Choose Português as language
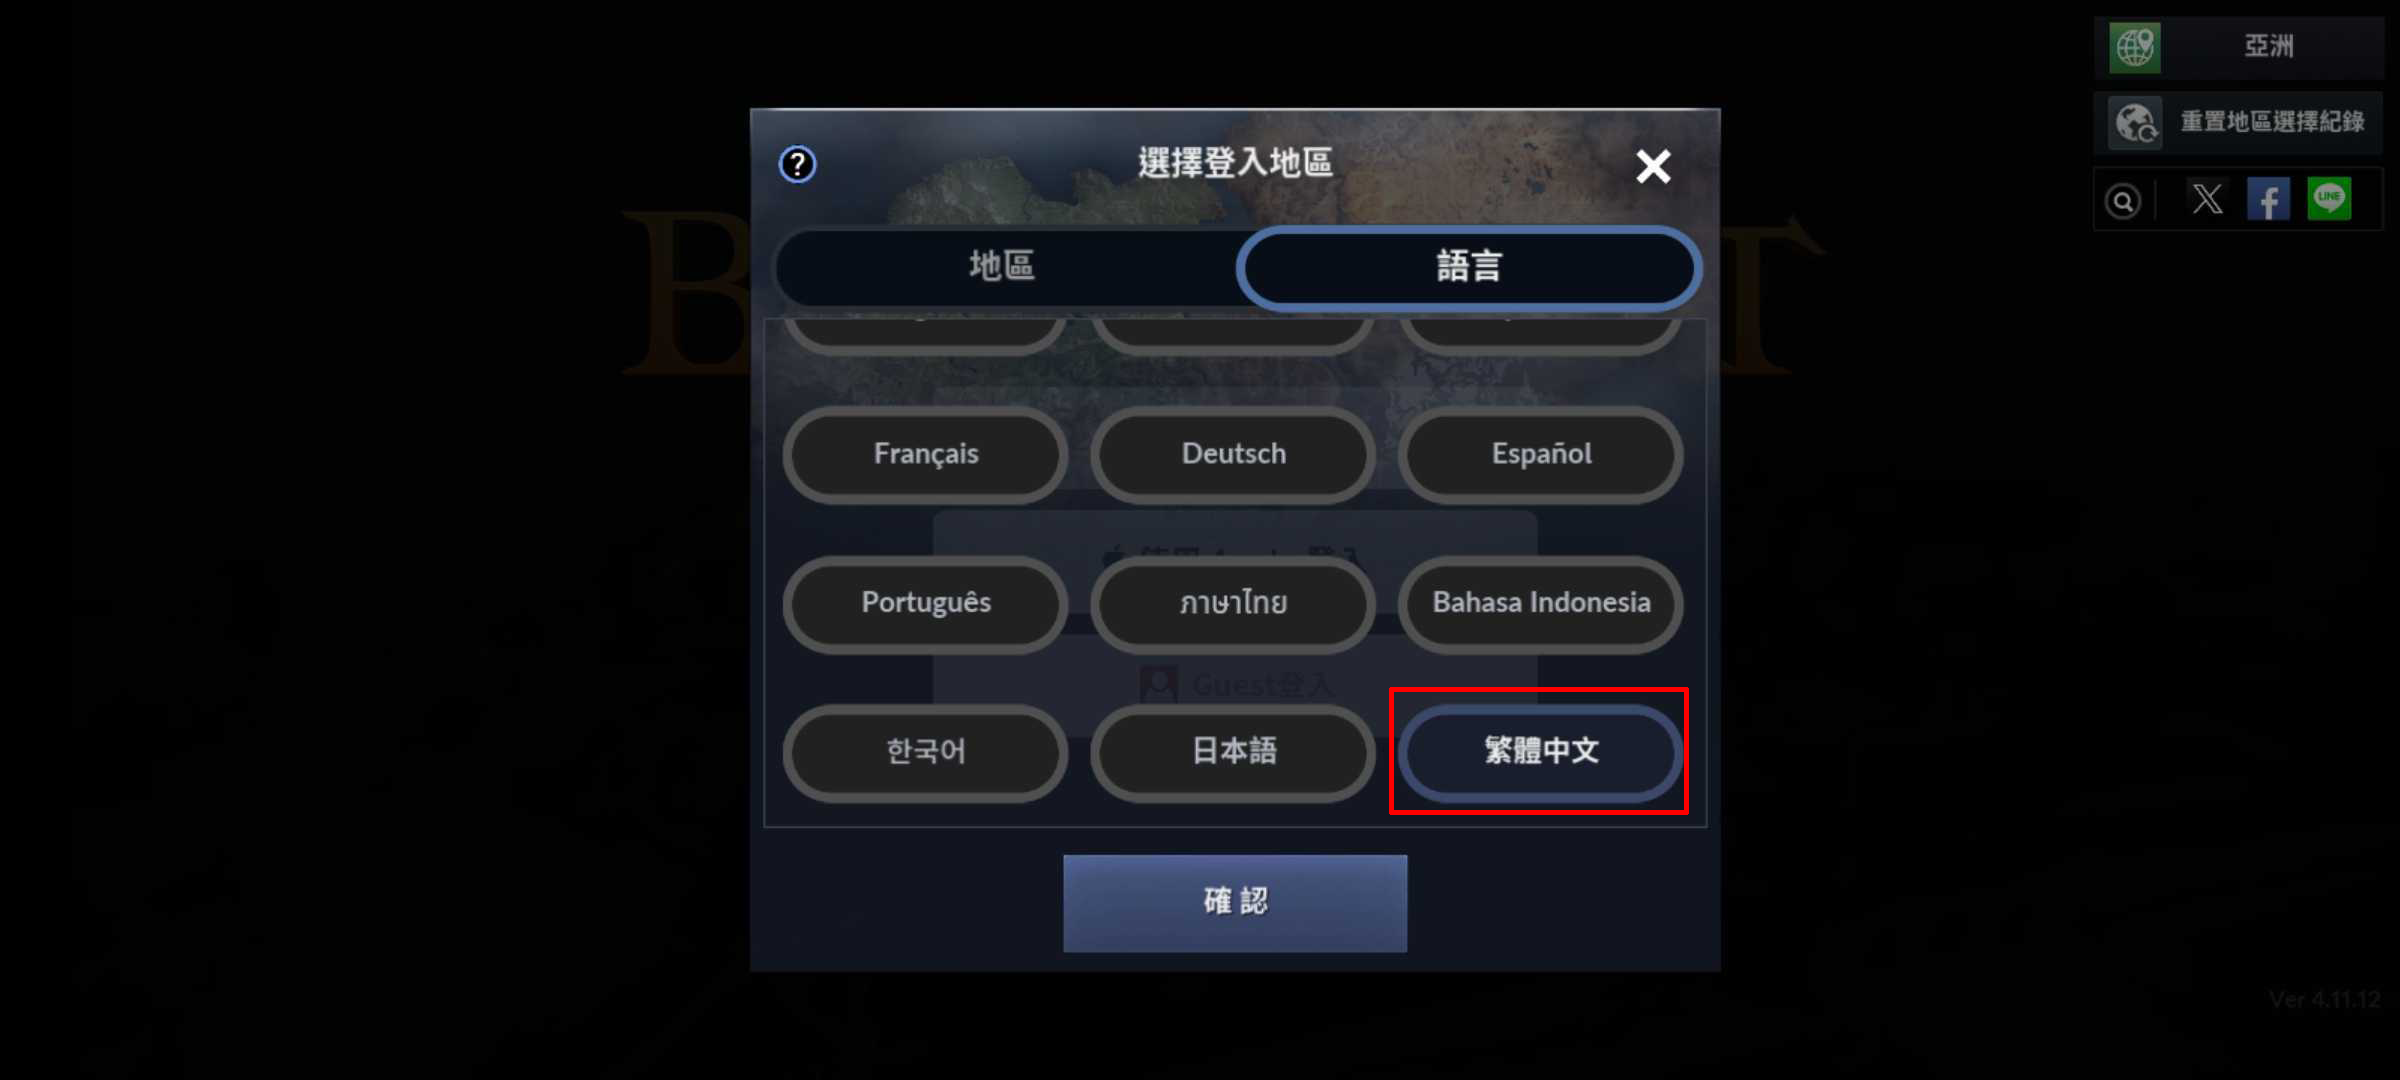 [x=926, y=603]
